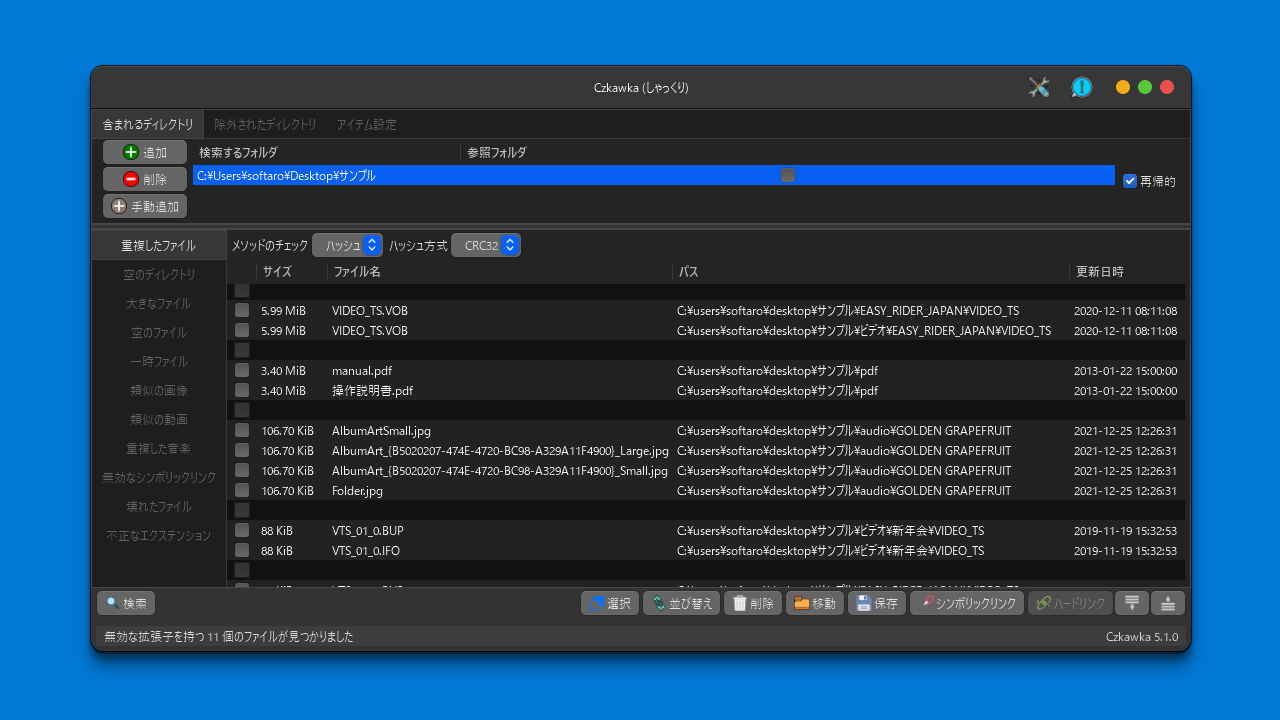Check the AlbumArtSmall.jpg row checkbox
The height and width of the screenshot is (720, 1280).
pos(242,430)
